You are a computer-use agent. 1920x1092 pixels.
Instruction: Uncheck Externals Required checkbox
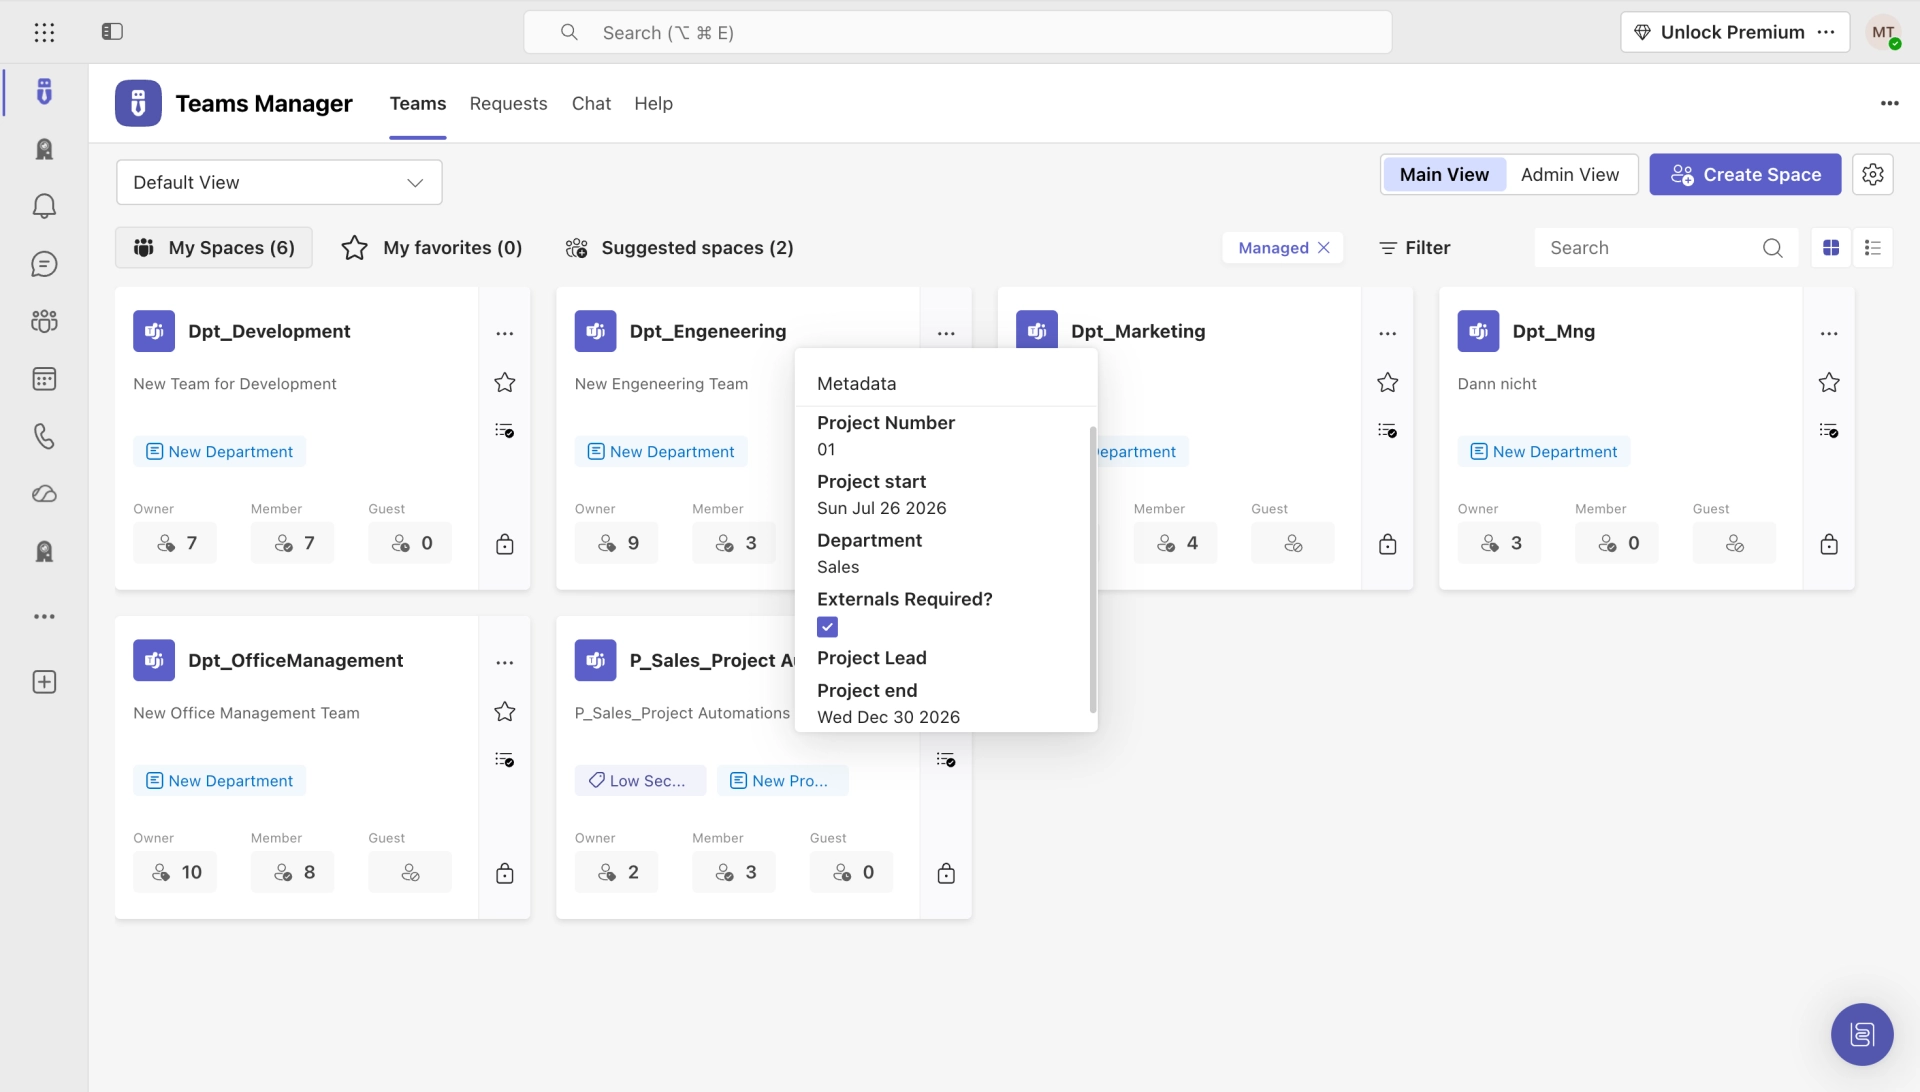pos(827,627)
